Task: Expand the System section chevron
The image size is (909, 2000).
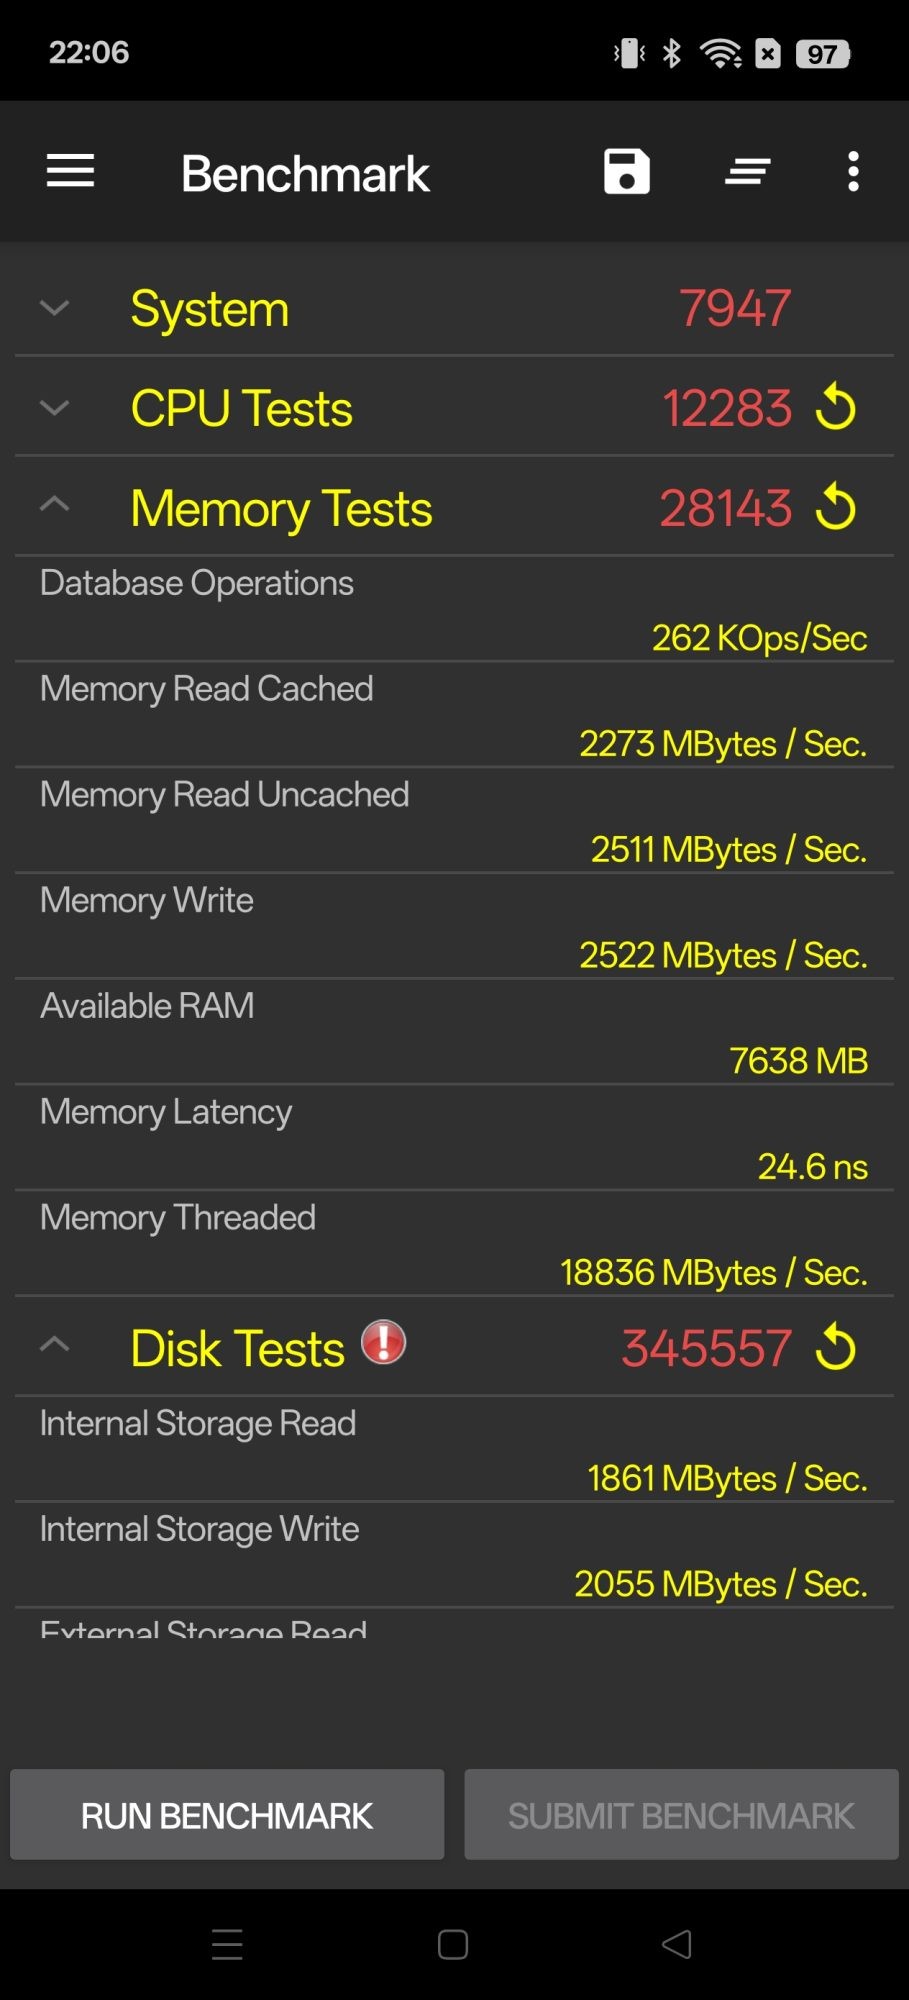Action: pos(55,308)
